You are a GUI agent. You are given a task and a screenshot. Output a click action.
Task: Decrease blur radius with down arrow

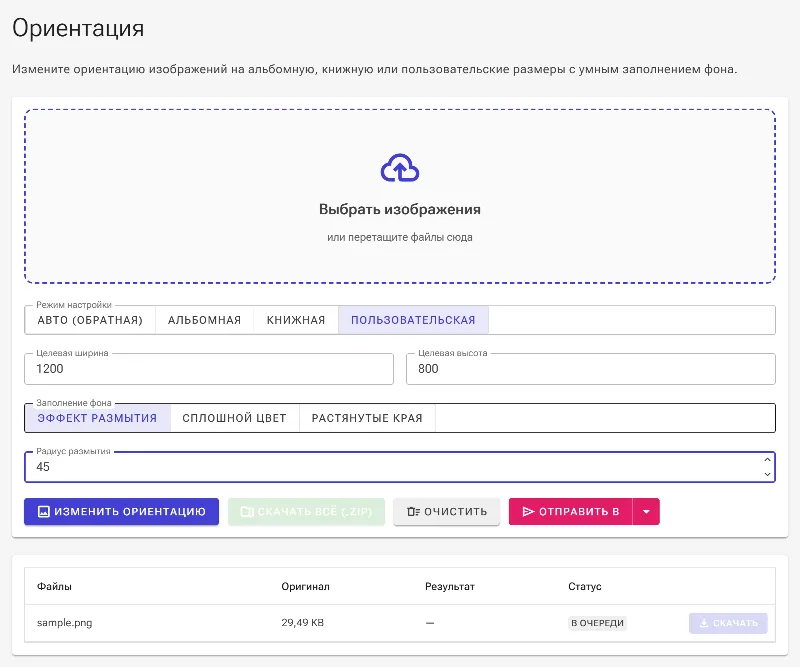(767, 474)
